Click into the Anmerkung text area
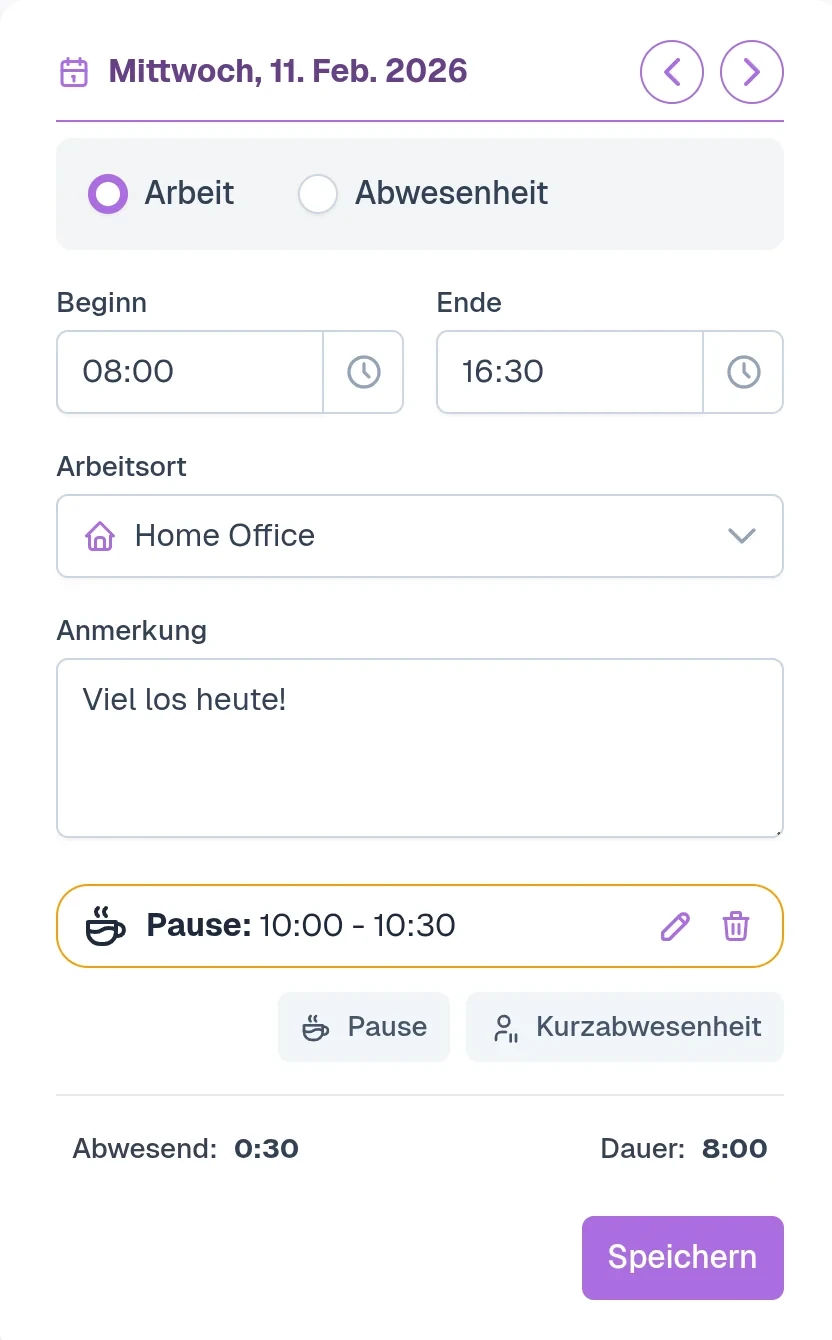 click(420, 760)
